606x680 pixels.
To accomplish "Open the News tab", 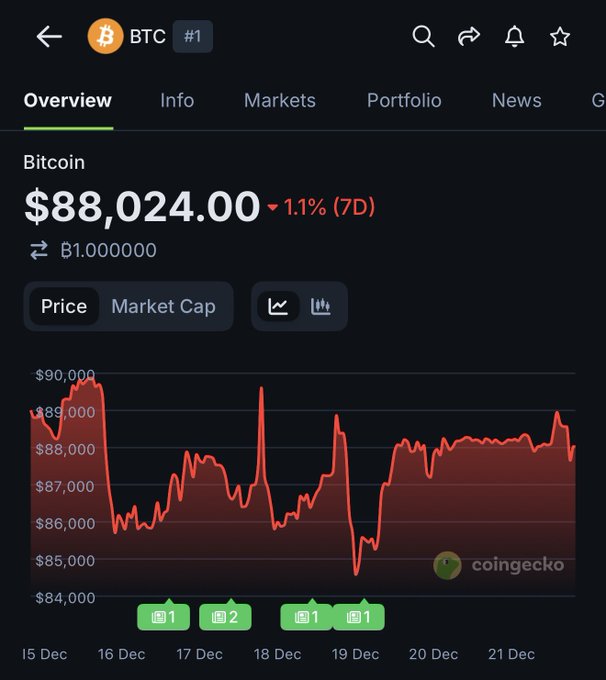I will (x=516, y=100).
